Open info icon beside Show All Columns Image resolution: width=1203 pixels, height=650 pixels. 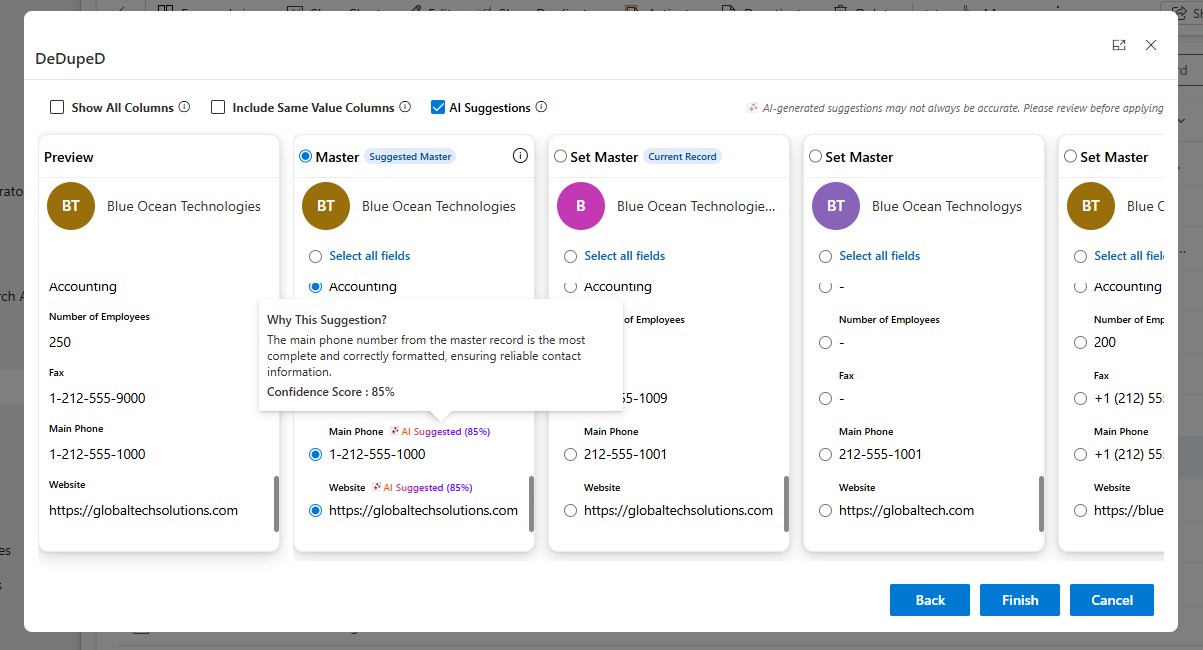[184, 107]
